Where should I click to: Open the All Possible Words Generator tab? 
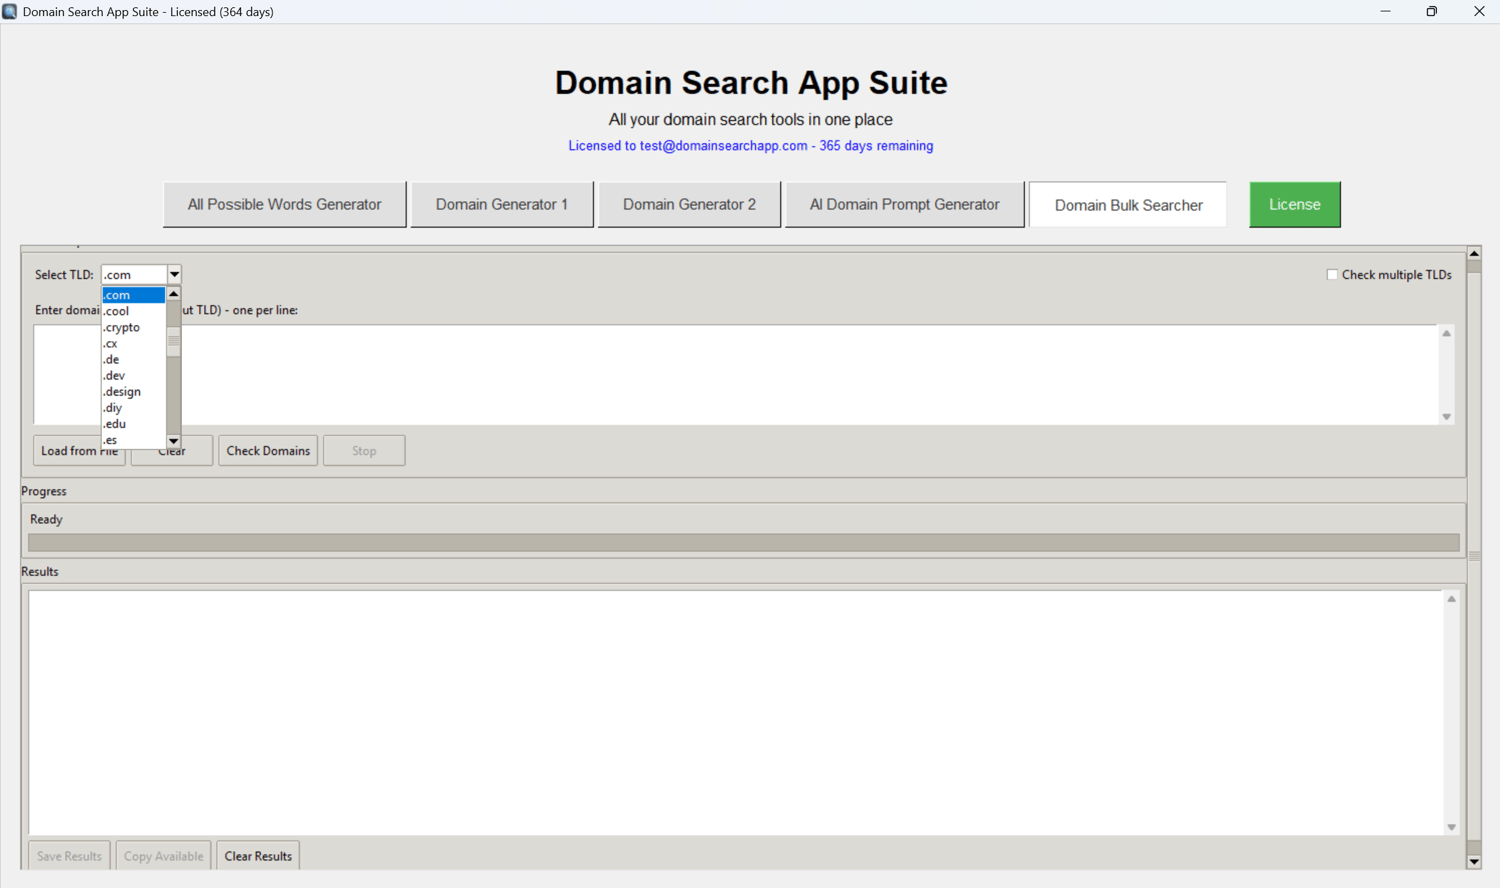tap(285, 204)
